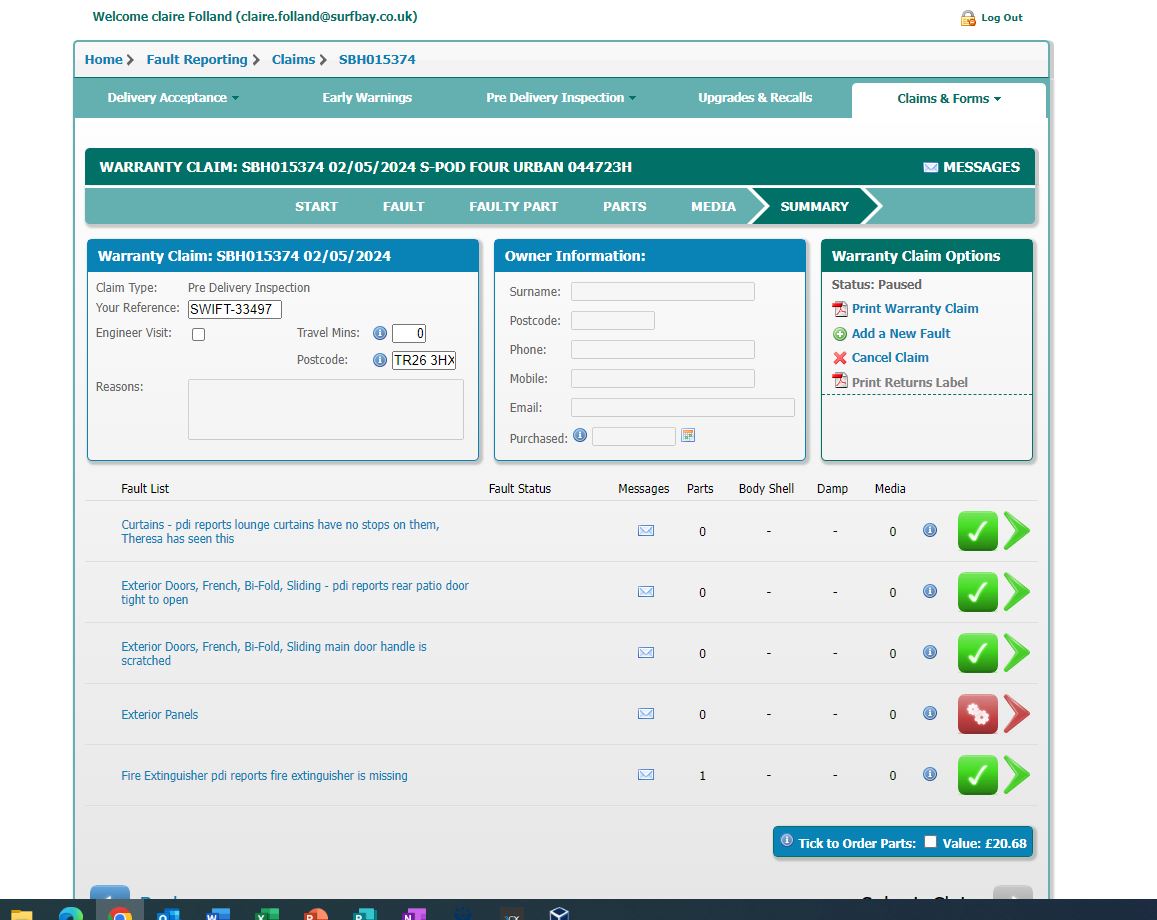Screen dimensions: 1157x920
Task: Open calendar picker next to Purchased field
Action: (688, 436)
